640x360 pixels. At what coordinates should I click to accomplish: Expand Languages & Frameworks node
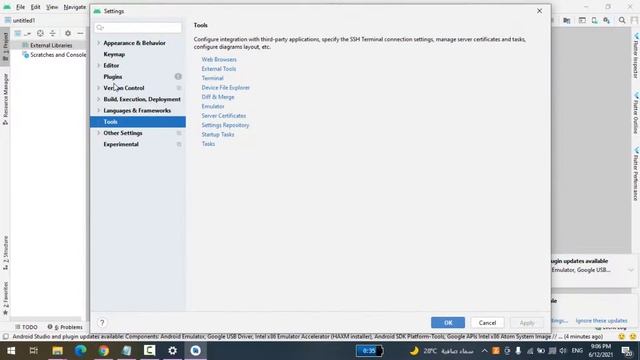(x=99, y=110)
